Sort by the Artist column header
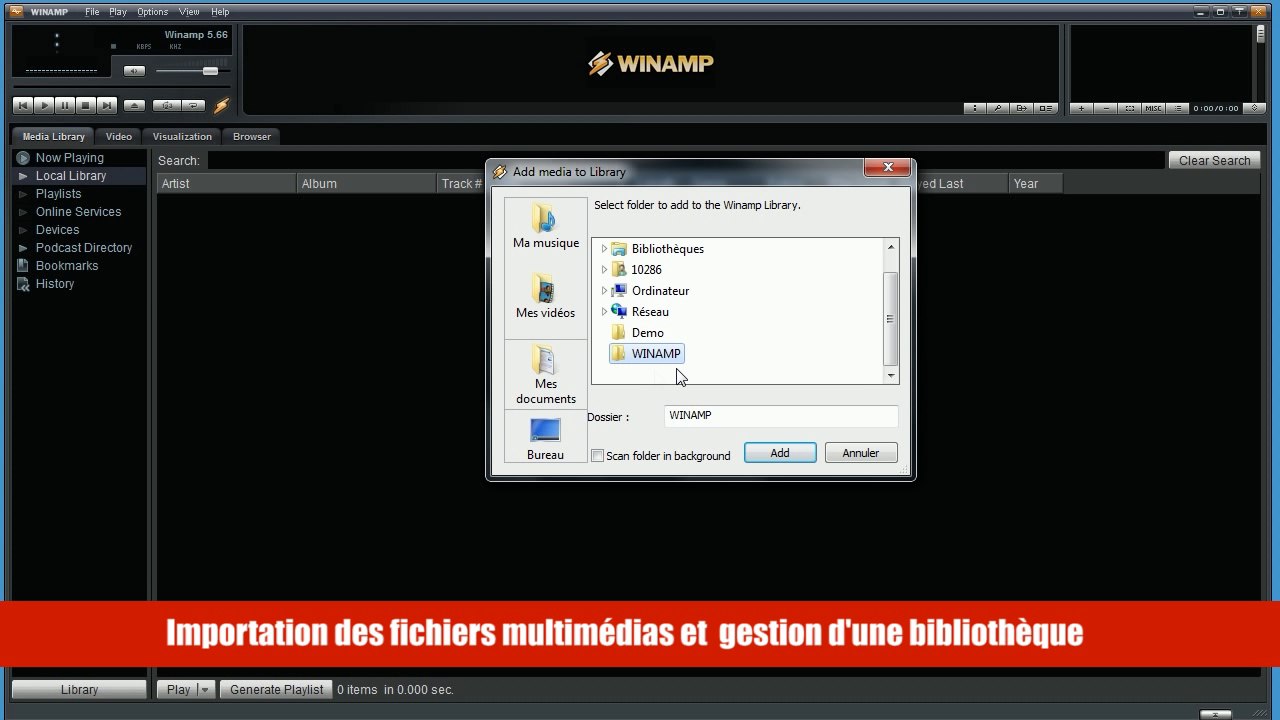The height and width of the screenshot is (720, 1280). 227,184
